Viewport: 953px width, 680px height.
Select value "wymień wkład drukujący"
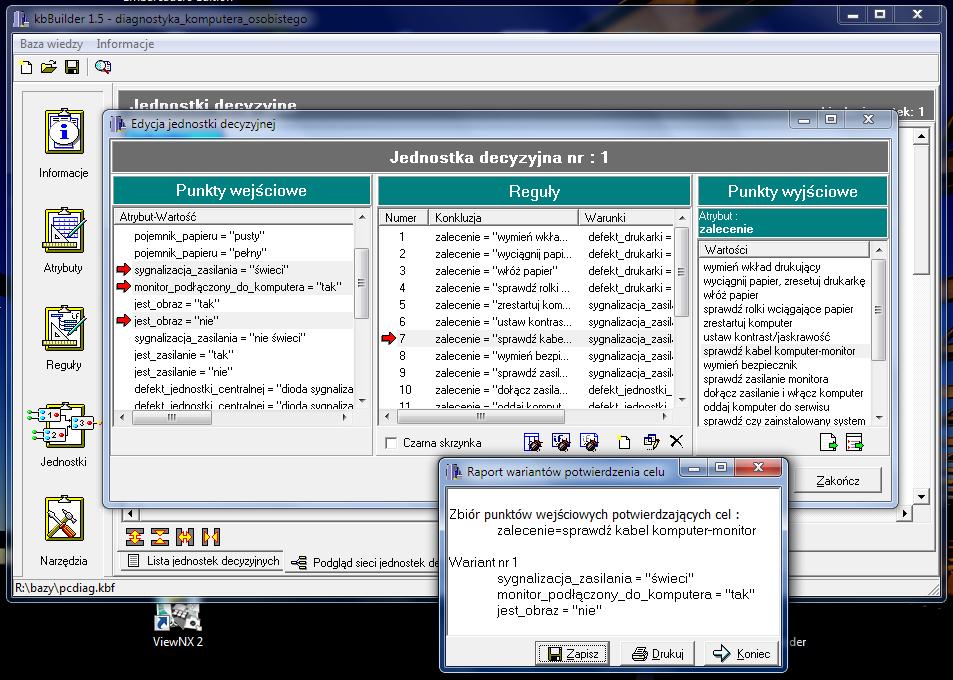[x=762, y=267]
